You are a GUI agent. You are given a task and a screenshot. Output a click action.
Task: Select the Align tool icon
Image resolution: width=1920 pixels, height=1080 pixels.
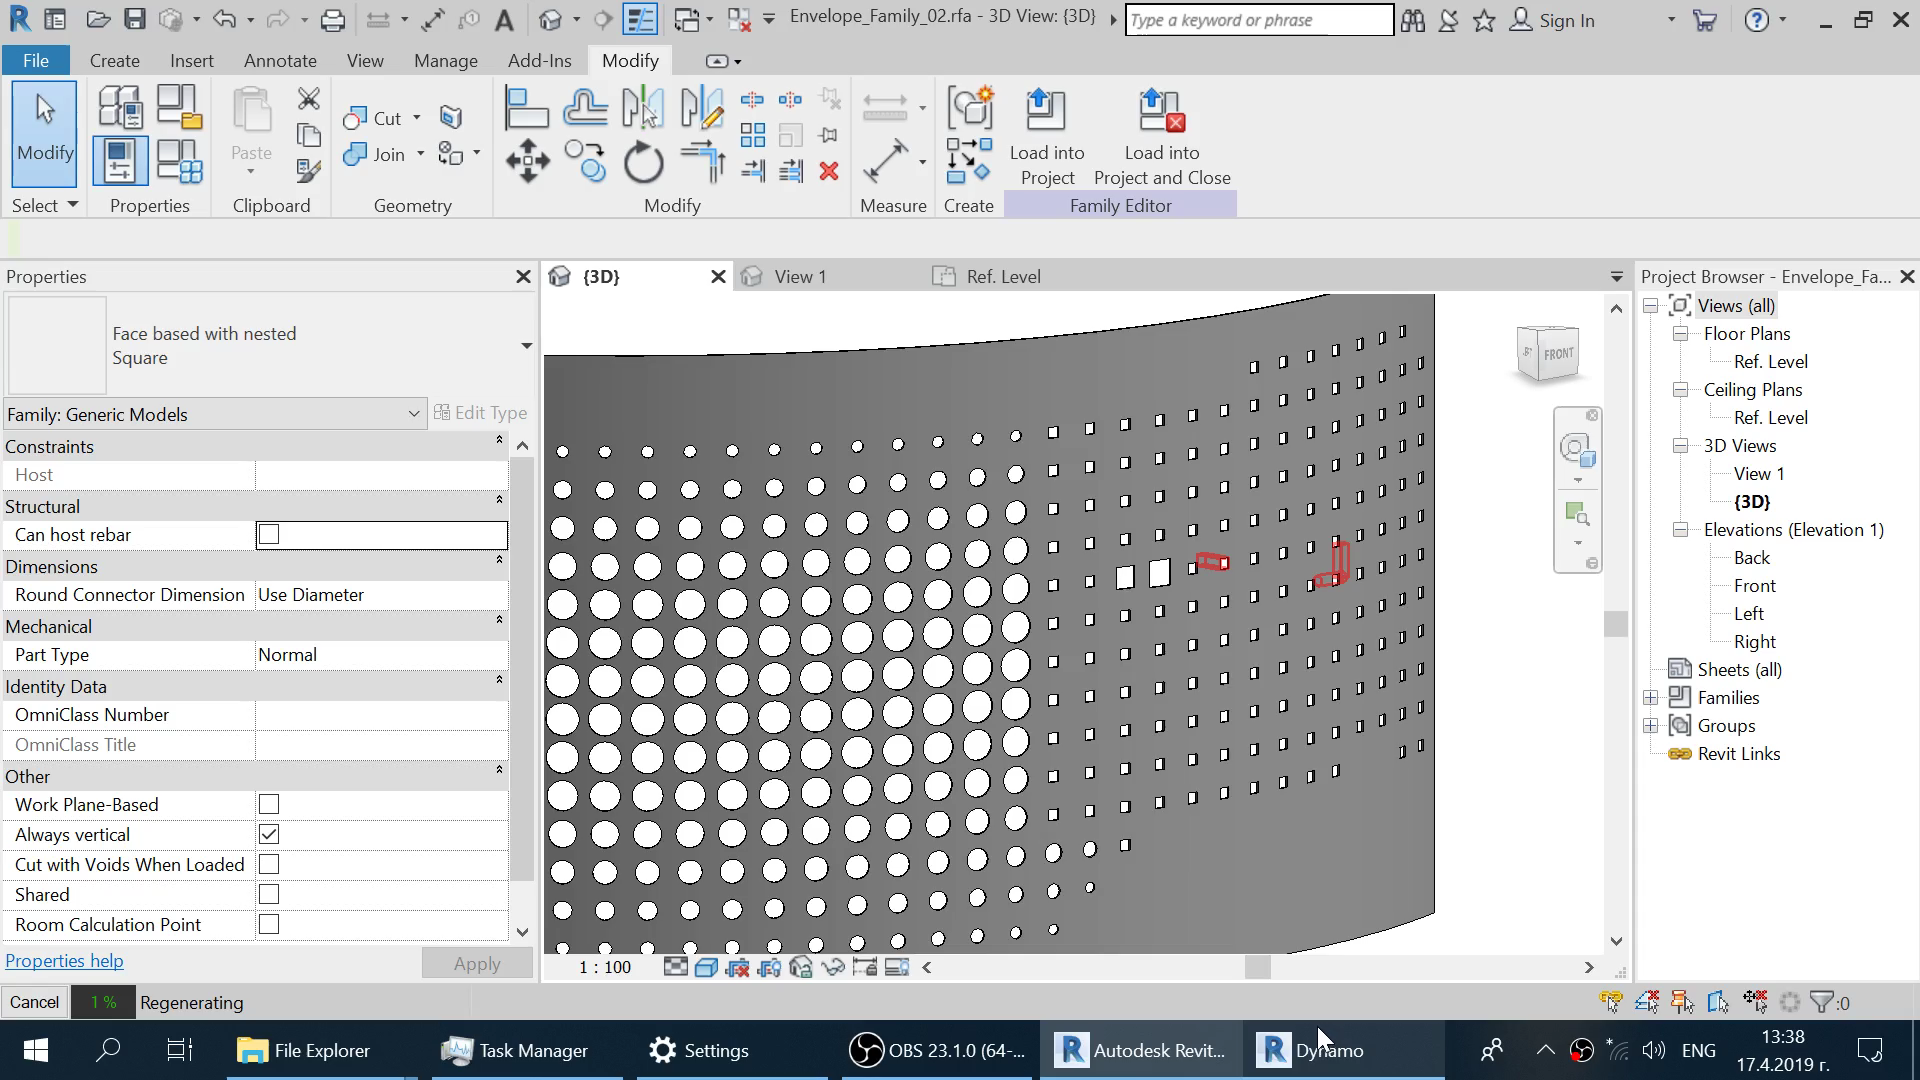pos(526,108)
